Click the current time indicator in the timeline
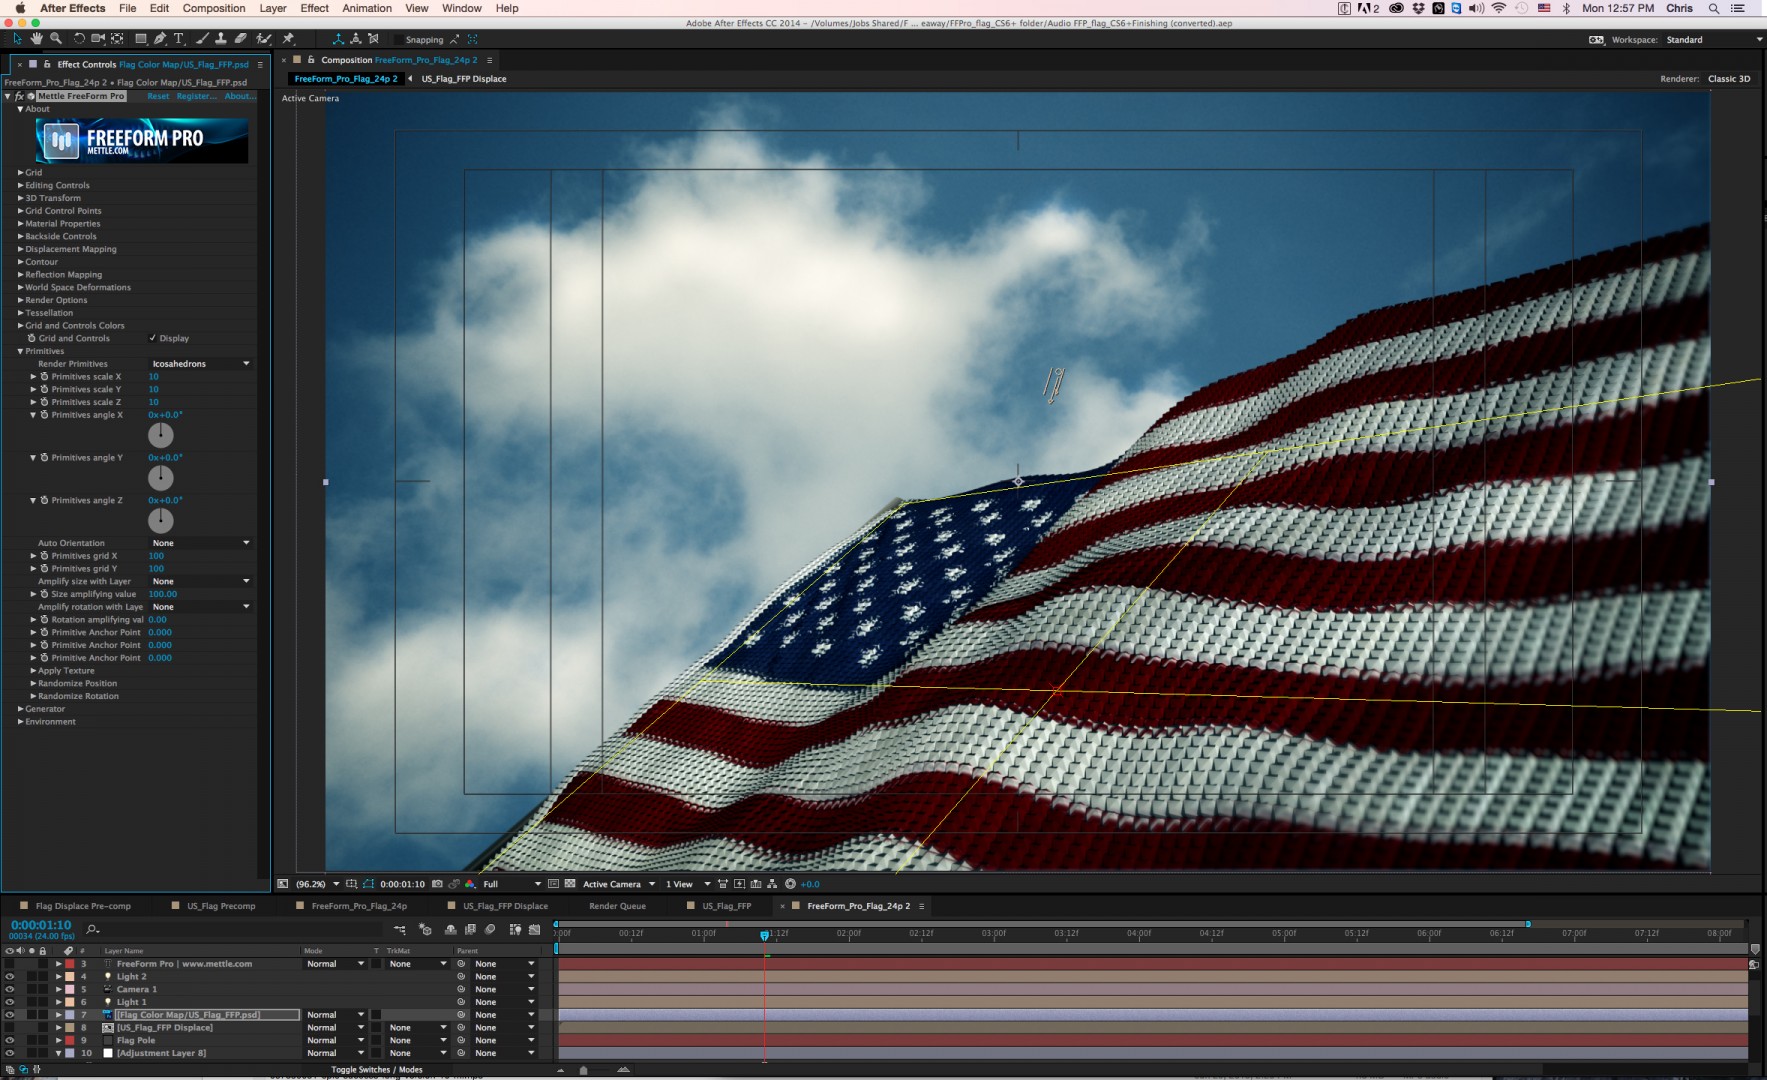The image size is (1767, 1080). pyautogui.click(x=766, y=935)
